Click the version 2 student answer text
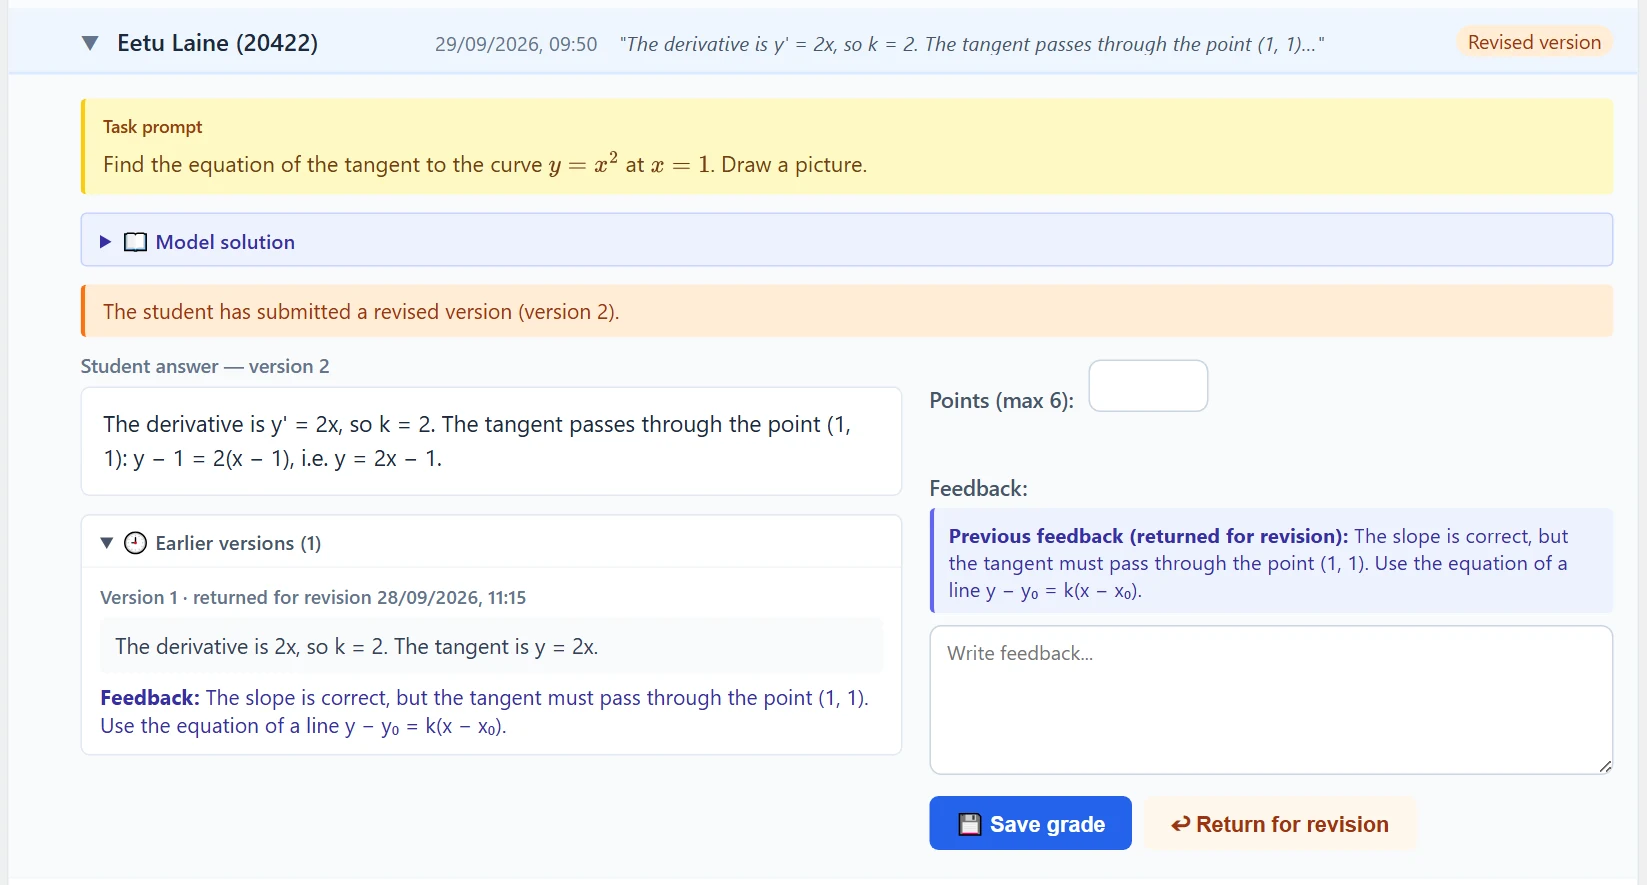The height and width of the screenshot is (885, 1647). [x=477, y=441]
